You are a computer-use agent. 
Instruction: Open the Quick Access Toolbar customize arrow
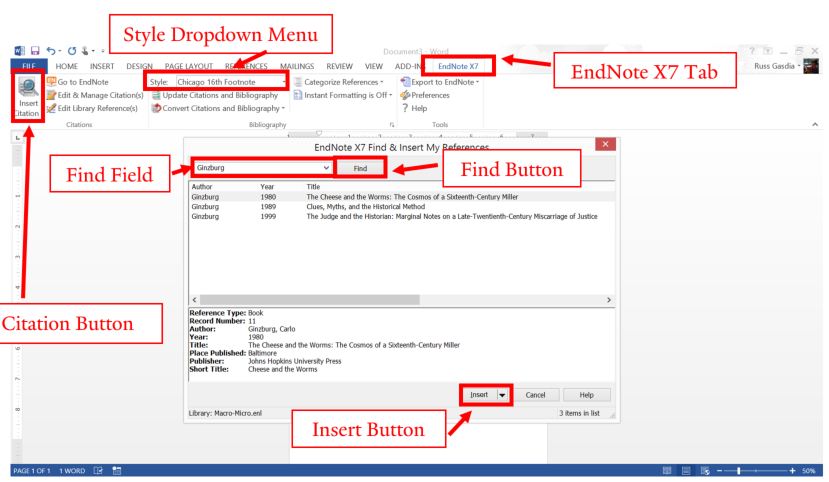103,51
